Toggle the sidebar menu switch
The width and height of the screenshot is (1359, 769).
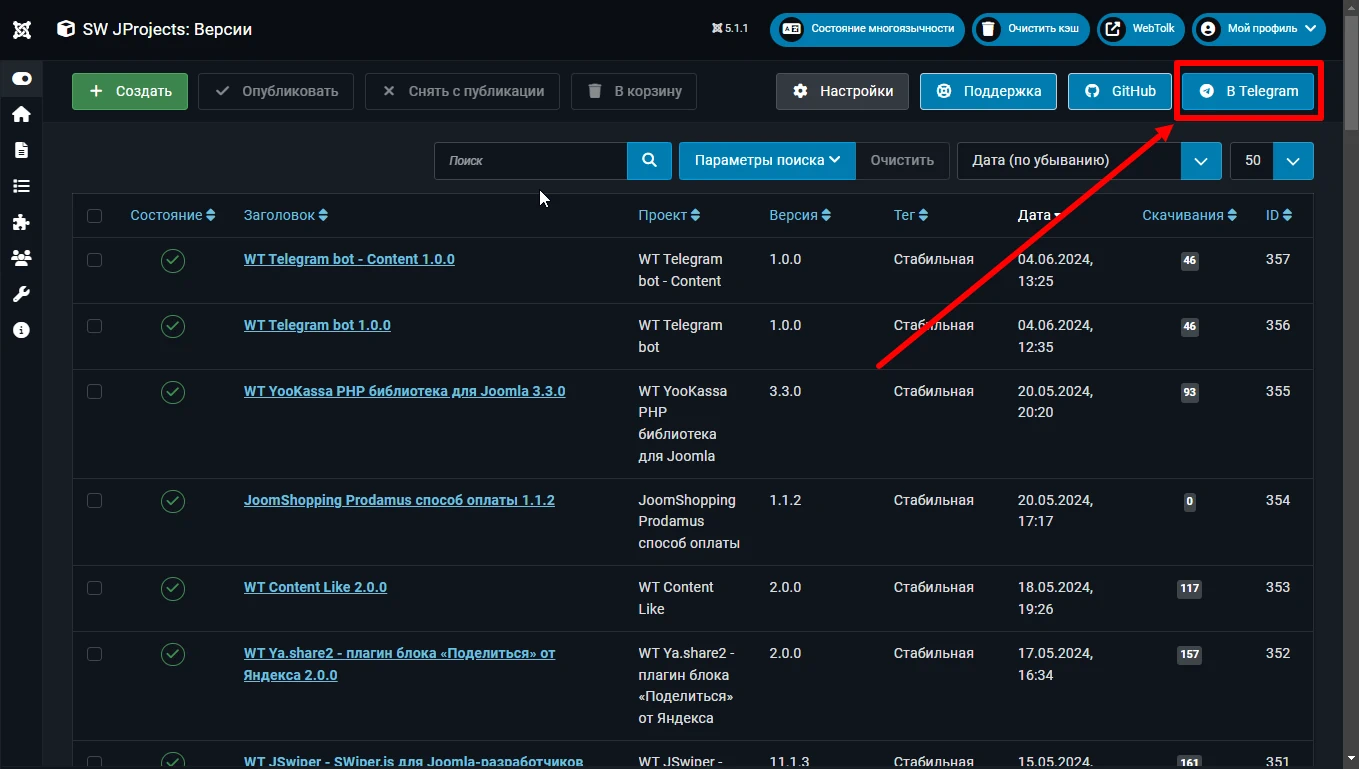(x=21, y=78)
